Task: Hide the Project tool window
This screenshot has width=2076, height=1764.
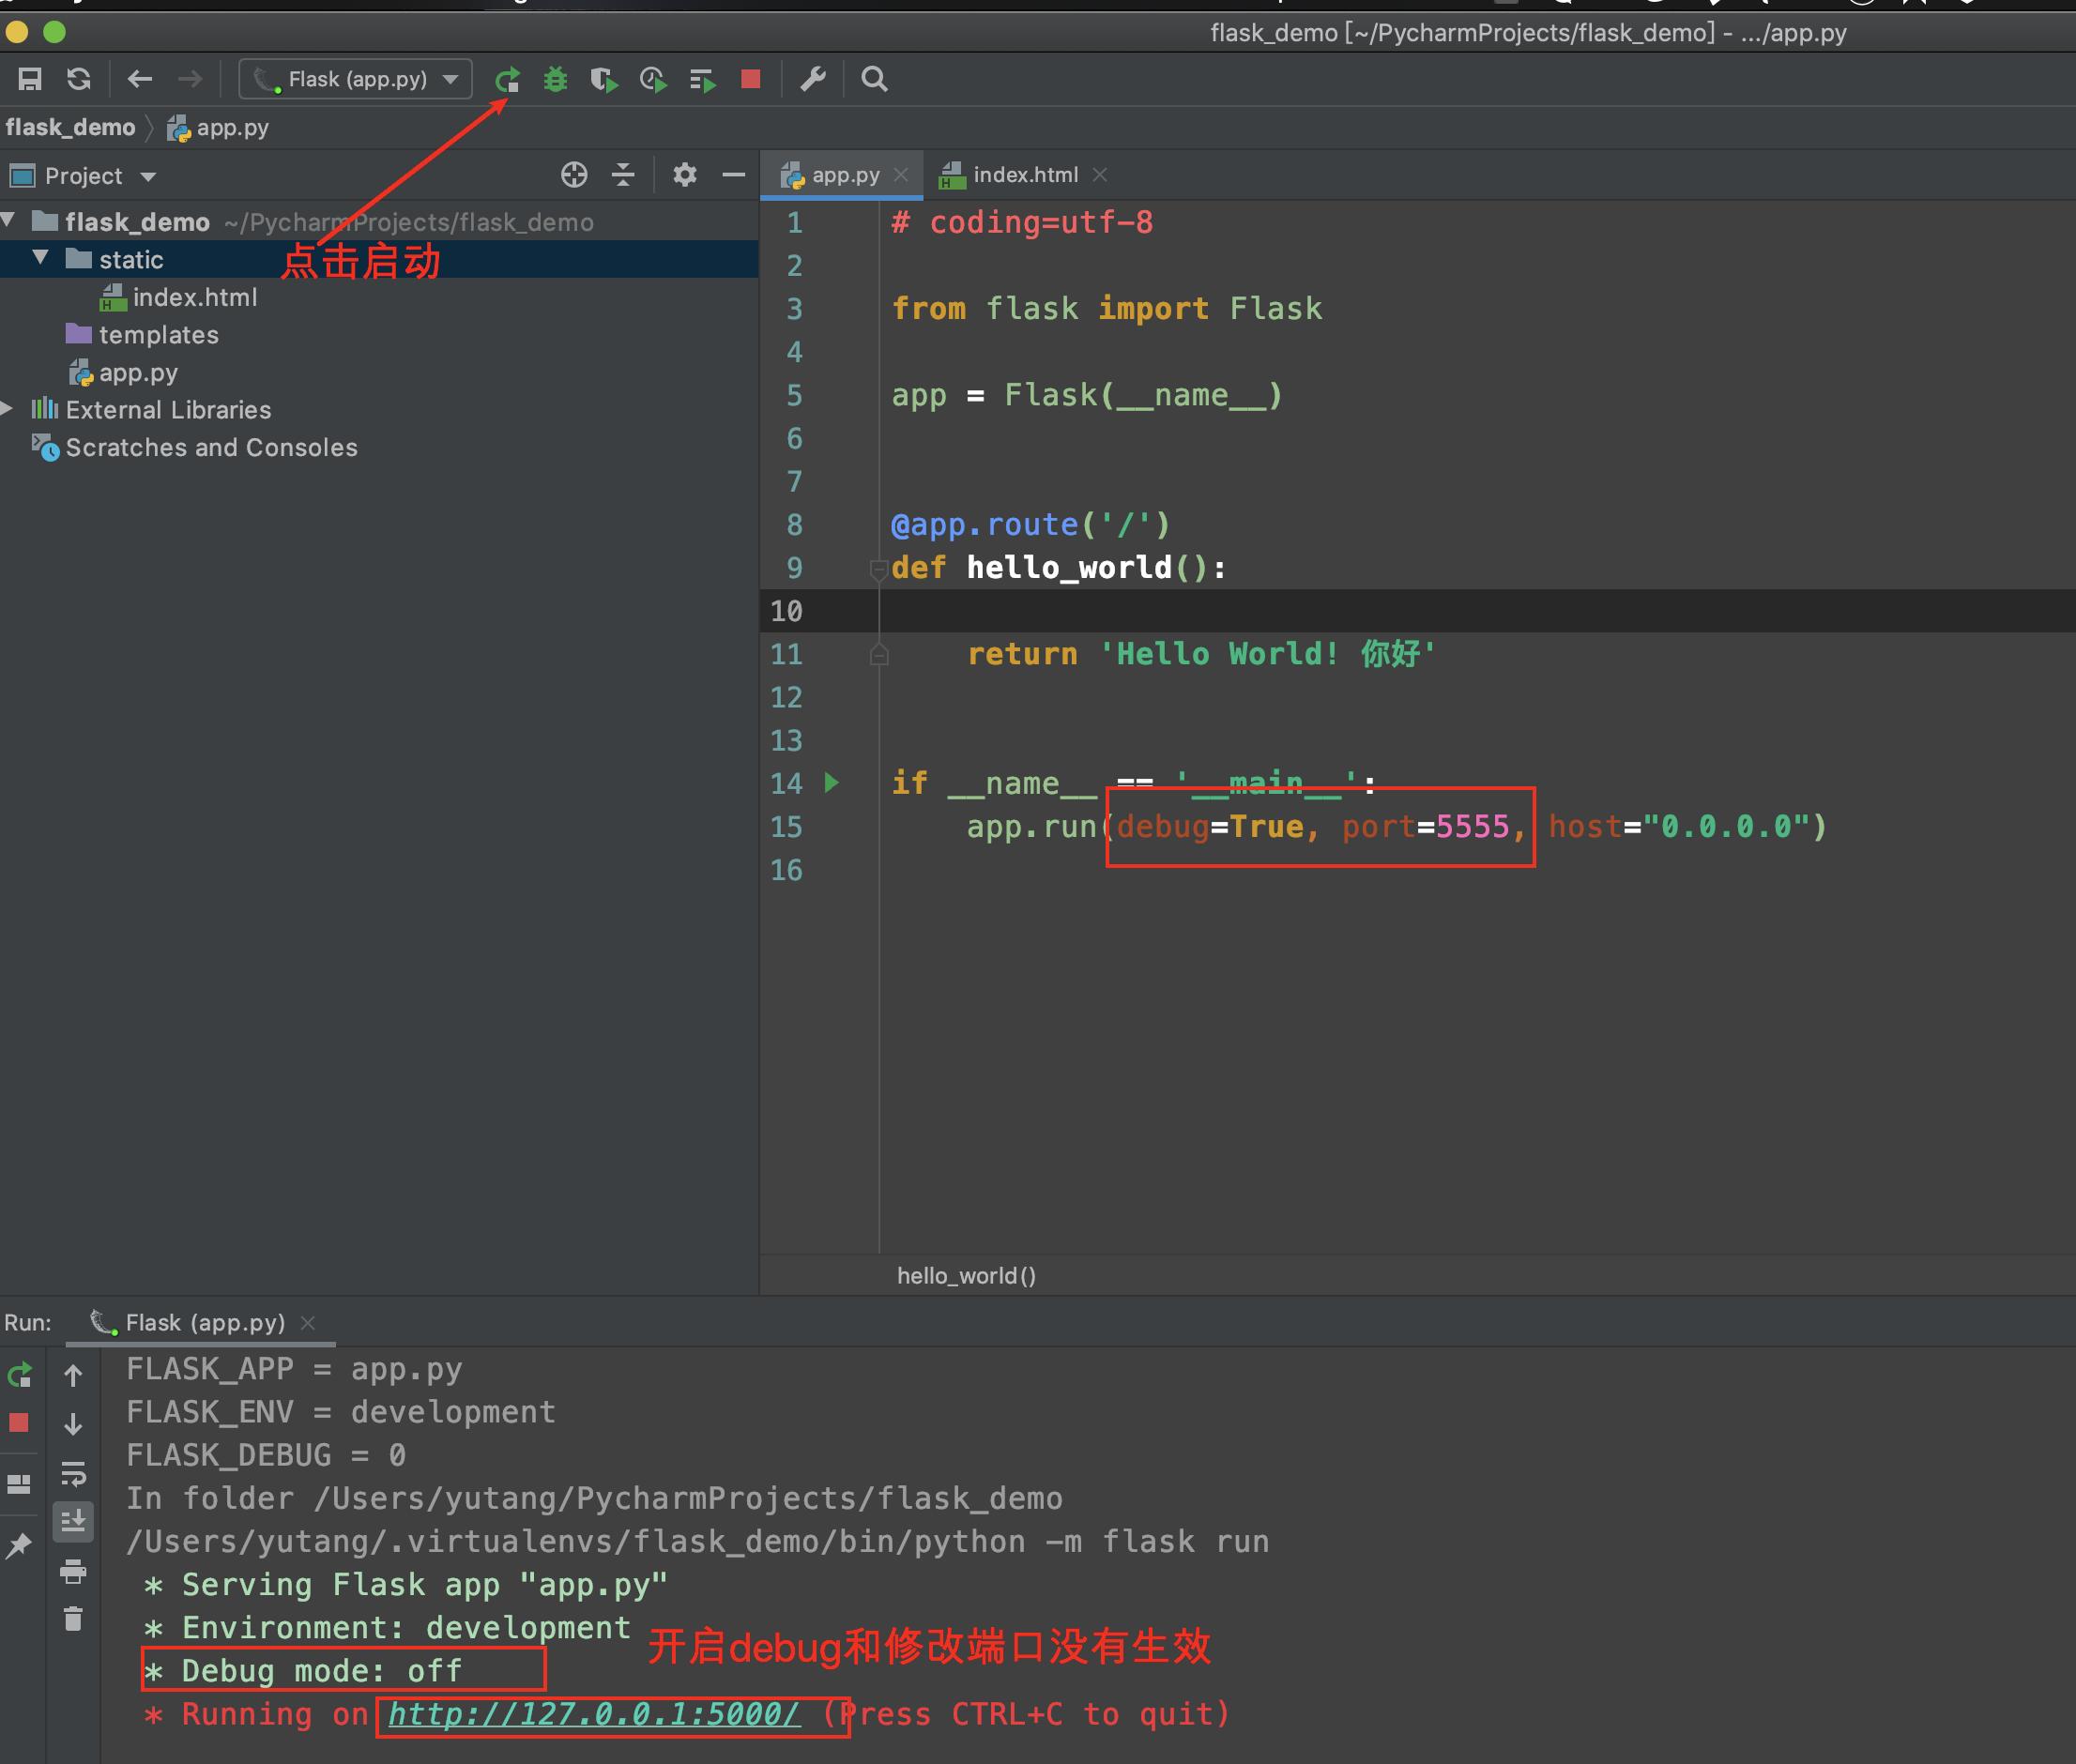Action: pyautogui.click(x=734, y=176)
